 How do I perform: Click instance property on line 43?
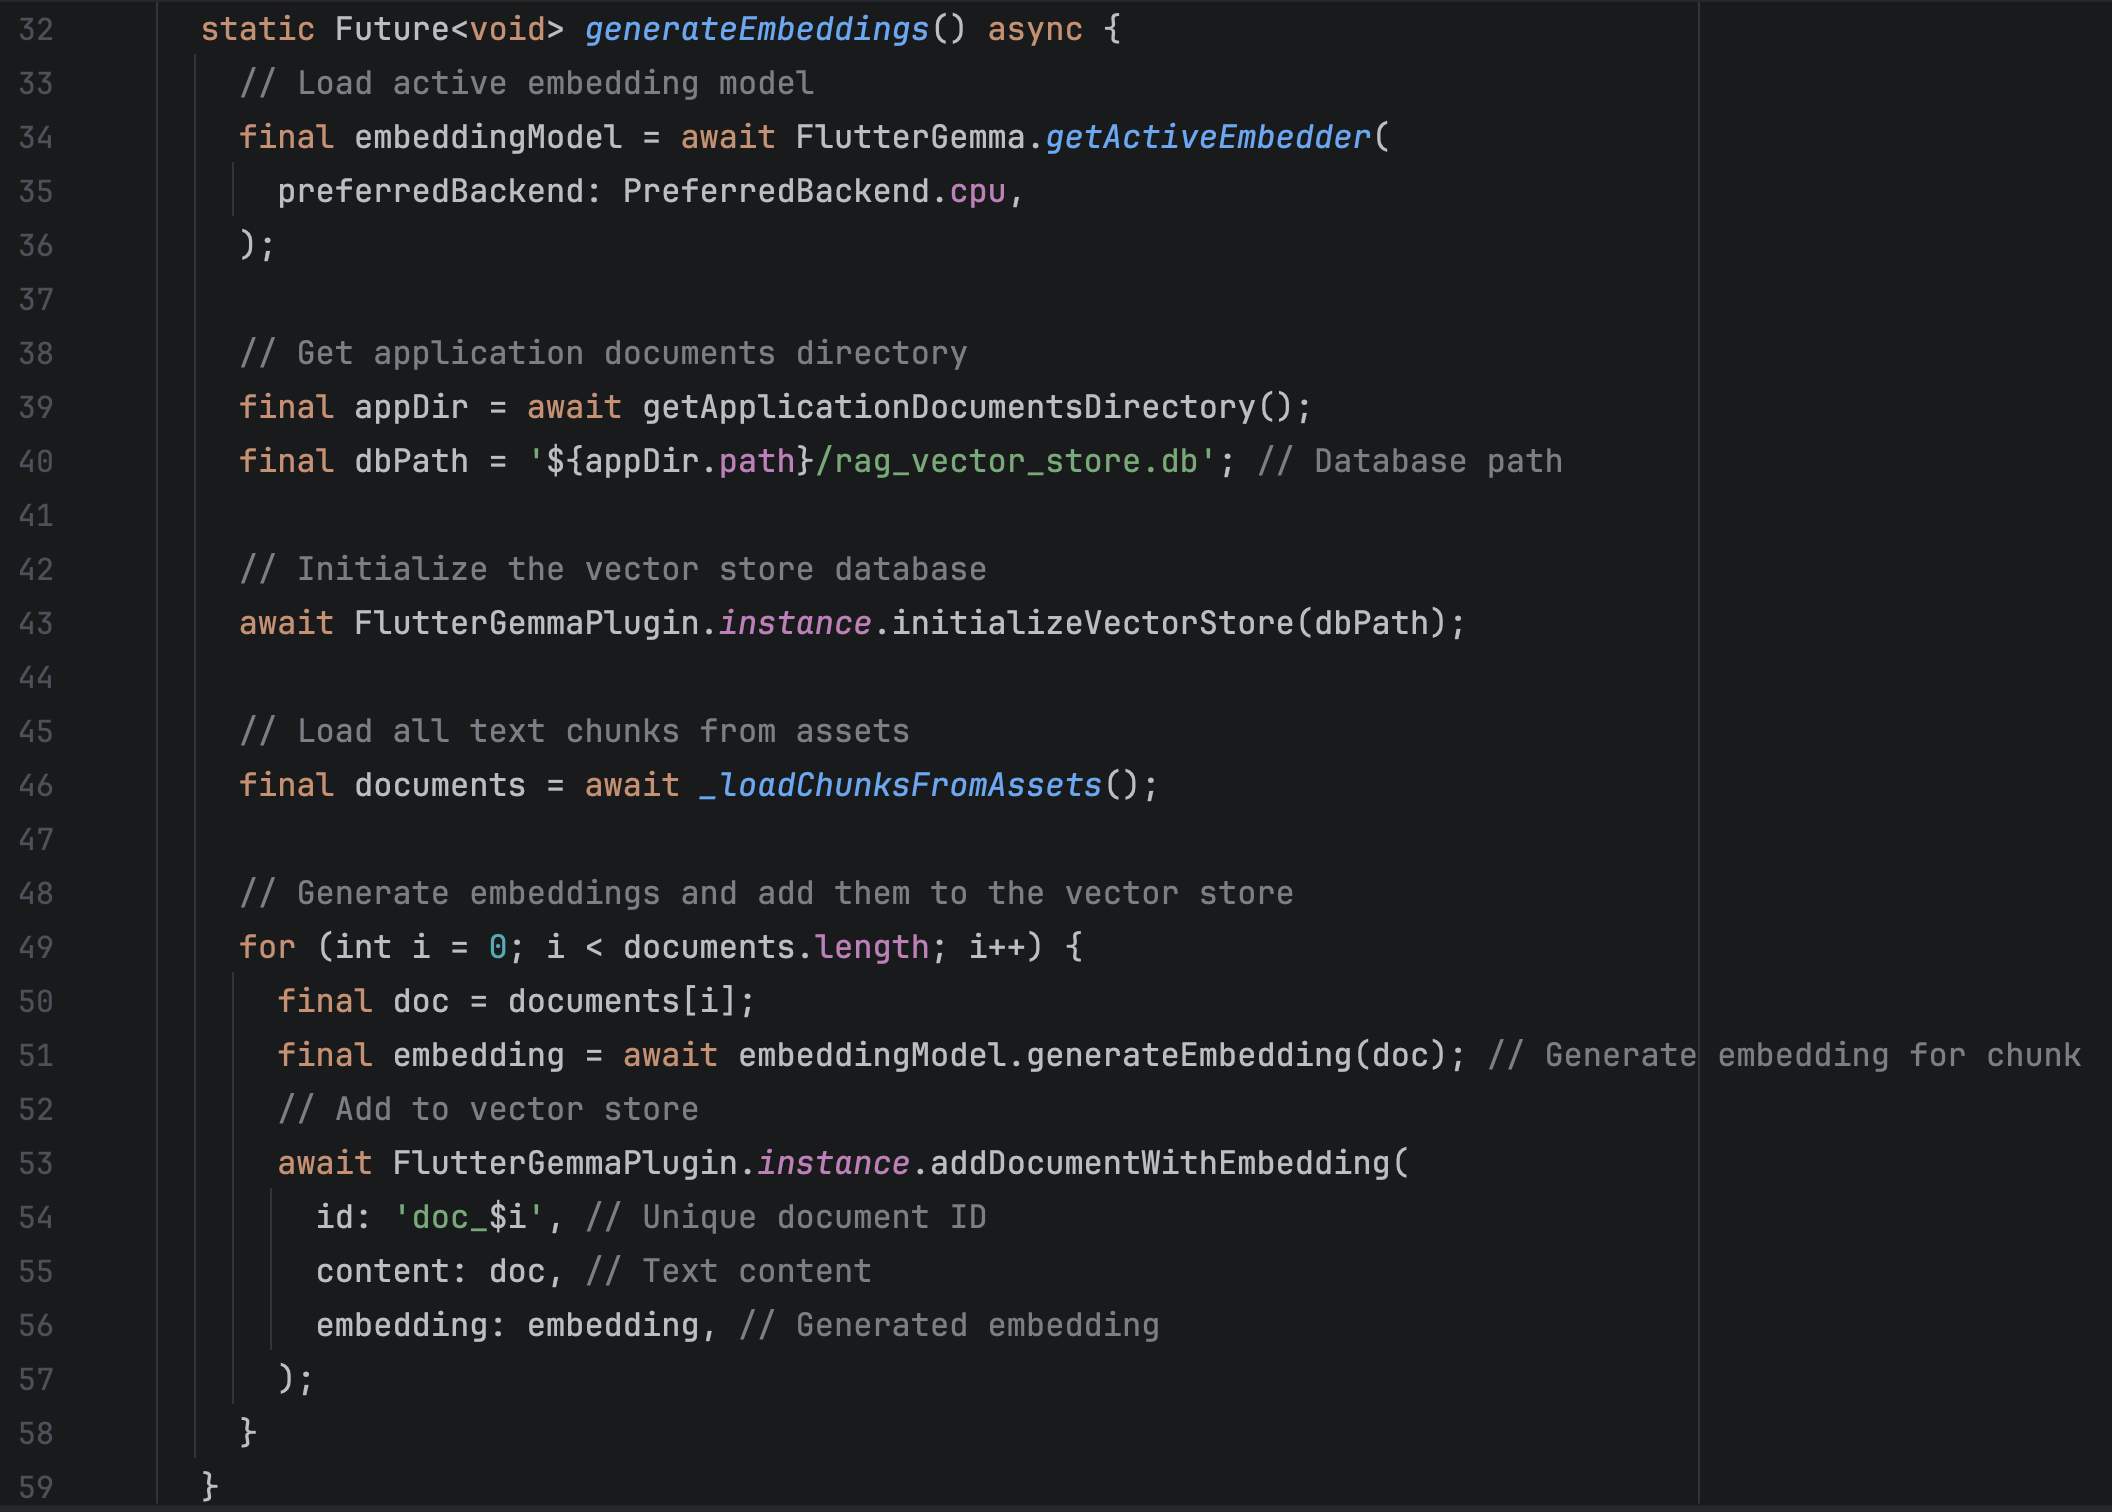(x=795, y=623)
